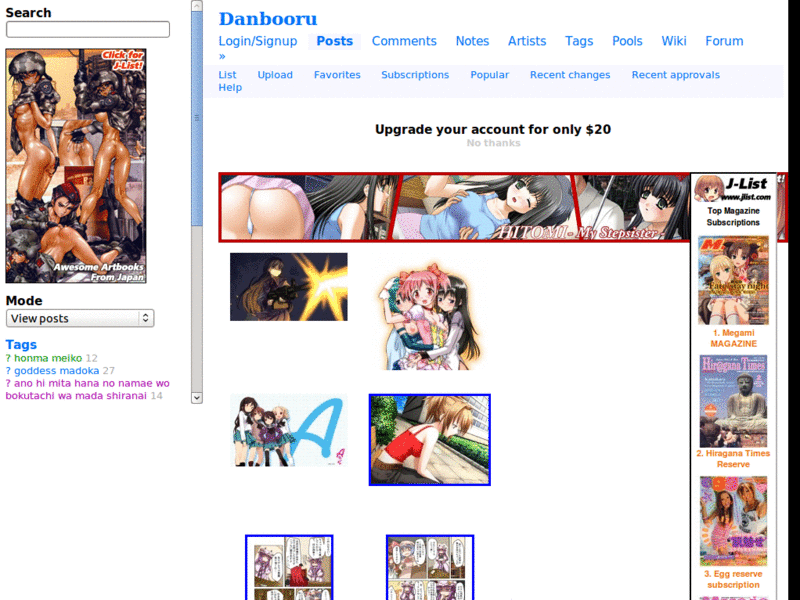Open the Artists page
Image resolution: width=800 pixels, height=600 pixels.
click(527, 41)
